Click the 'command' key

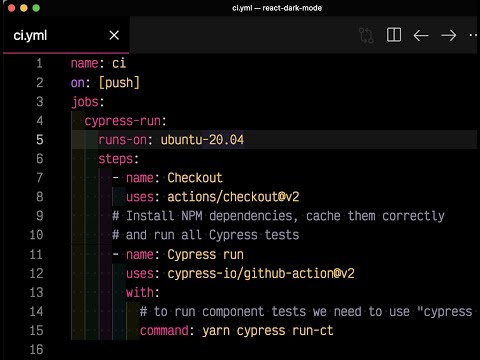pos(164,331)
